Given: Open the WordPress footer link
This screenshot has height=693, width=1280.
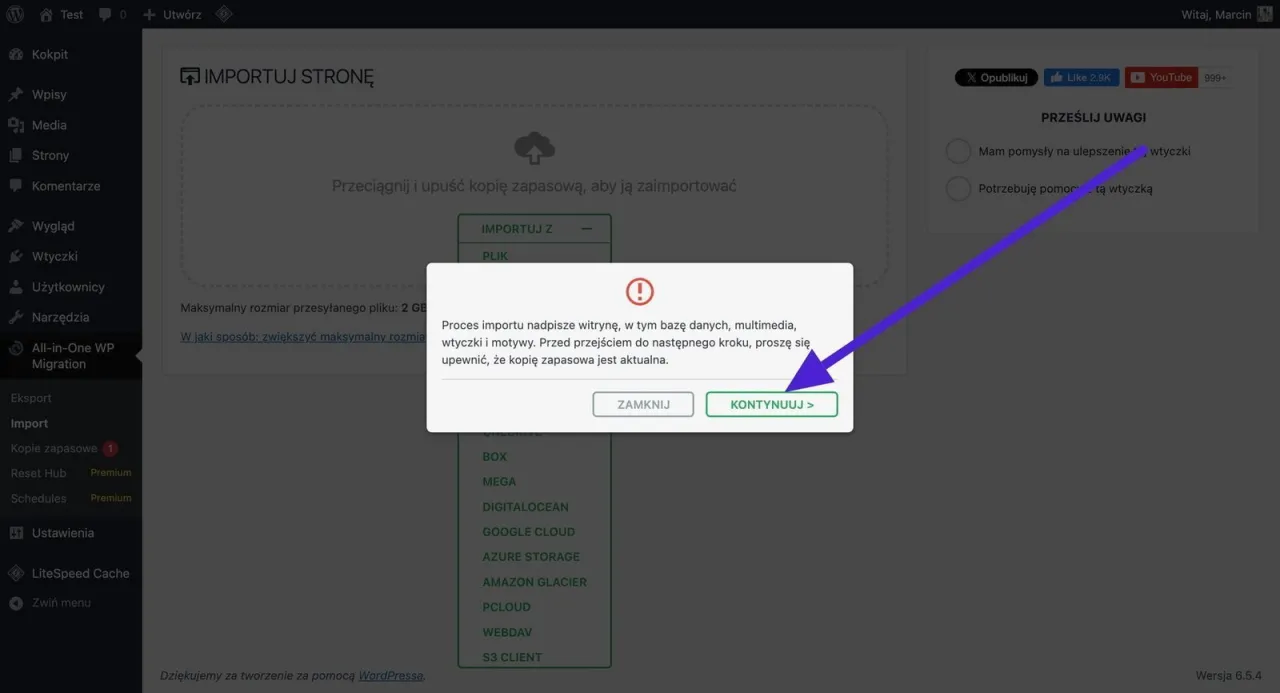Looking at the screenshot, I should [x=390, y=676].
